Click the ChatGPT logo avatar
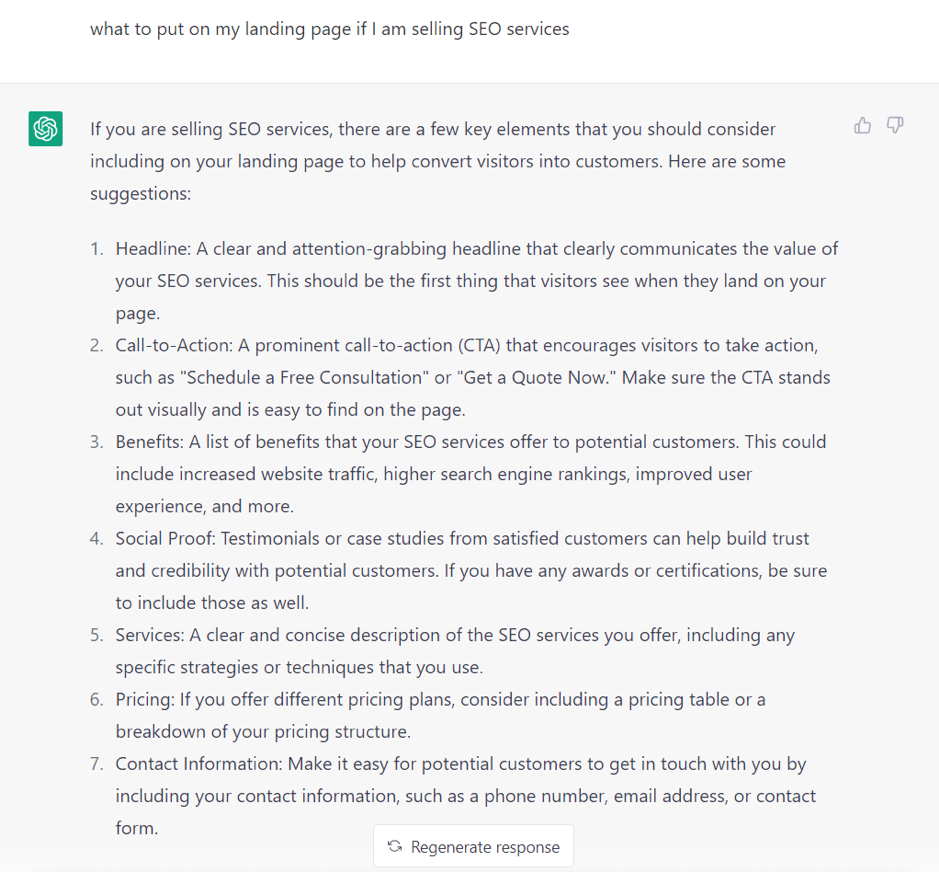 pos(46,128)
